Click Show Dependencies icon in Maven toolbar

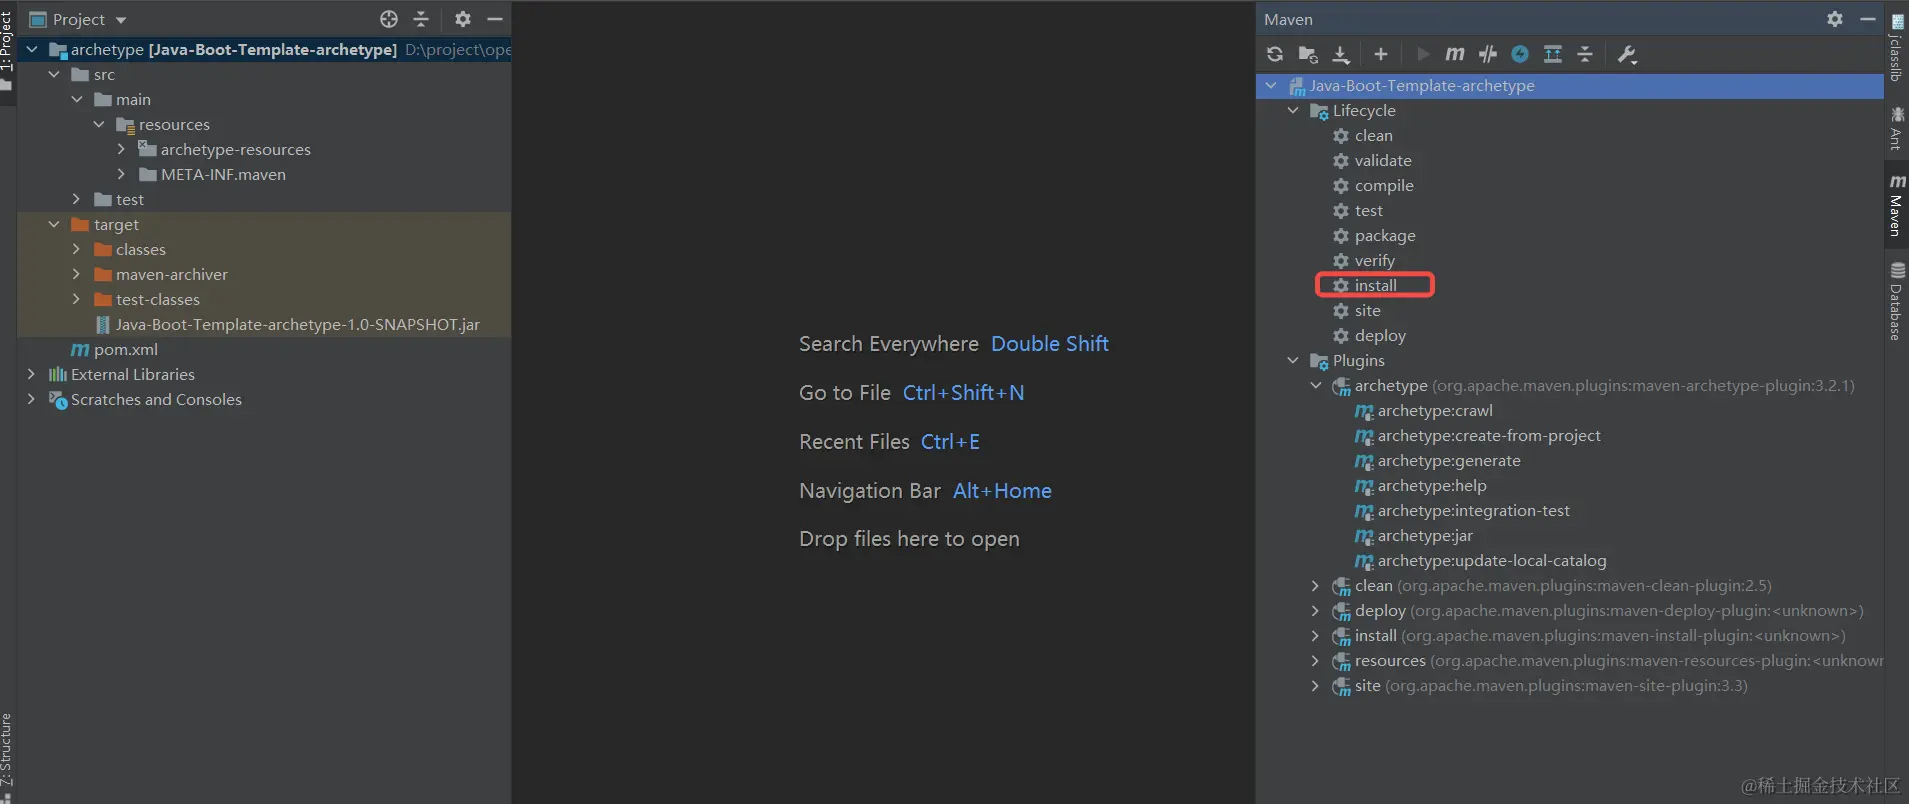(x=1553, y=54)
